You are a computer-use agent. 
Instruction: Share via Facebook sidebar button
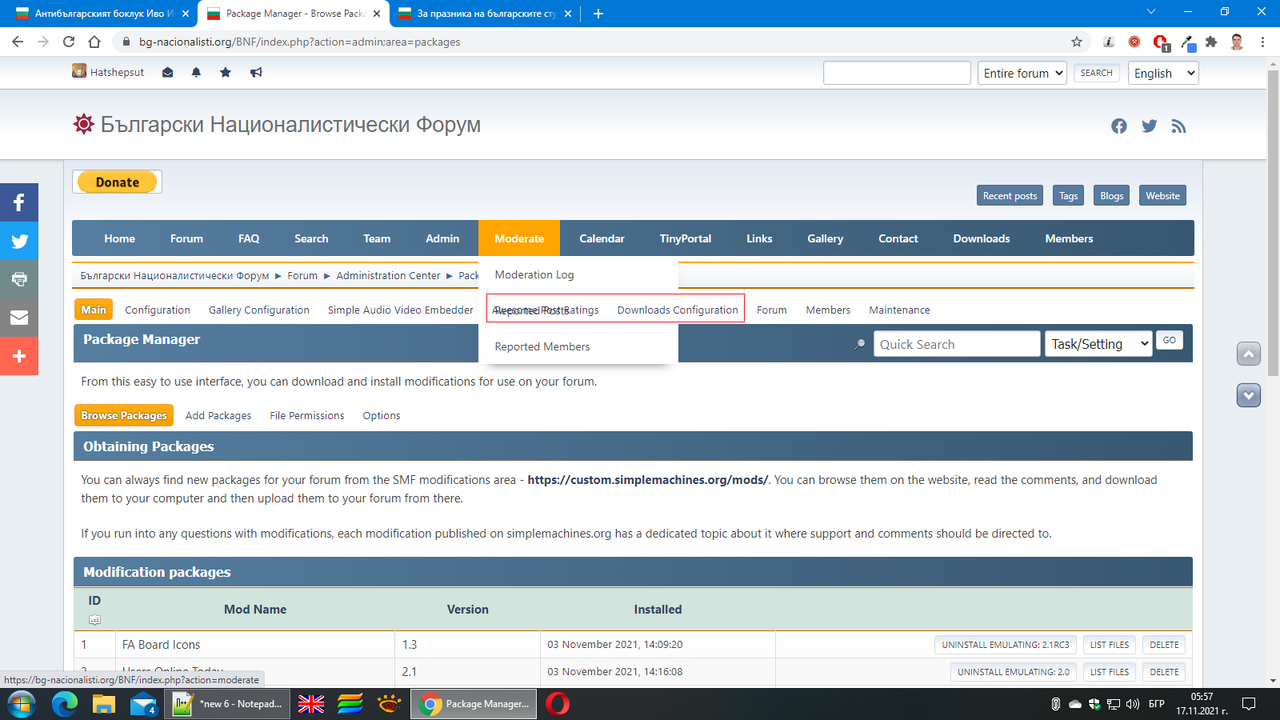point(19,203)
